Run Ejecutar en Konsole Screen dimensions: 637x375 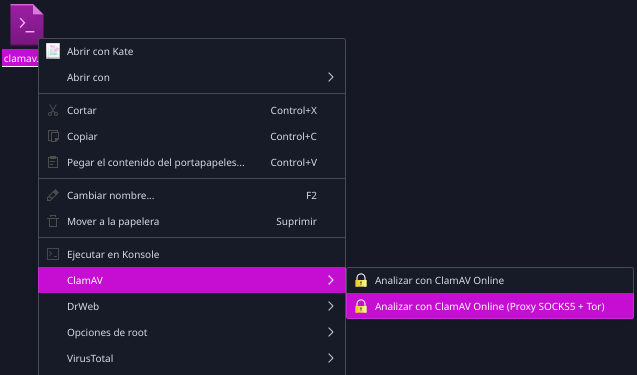coord(192,254)
